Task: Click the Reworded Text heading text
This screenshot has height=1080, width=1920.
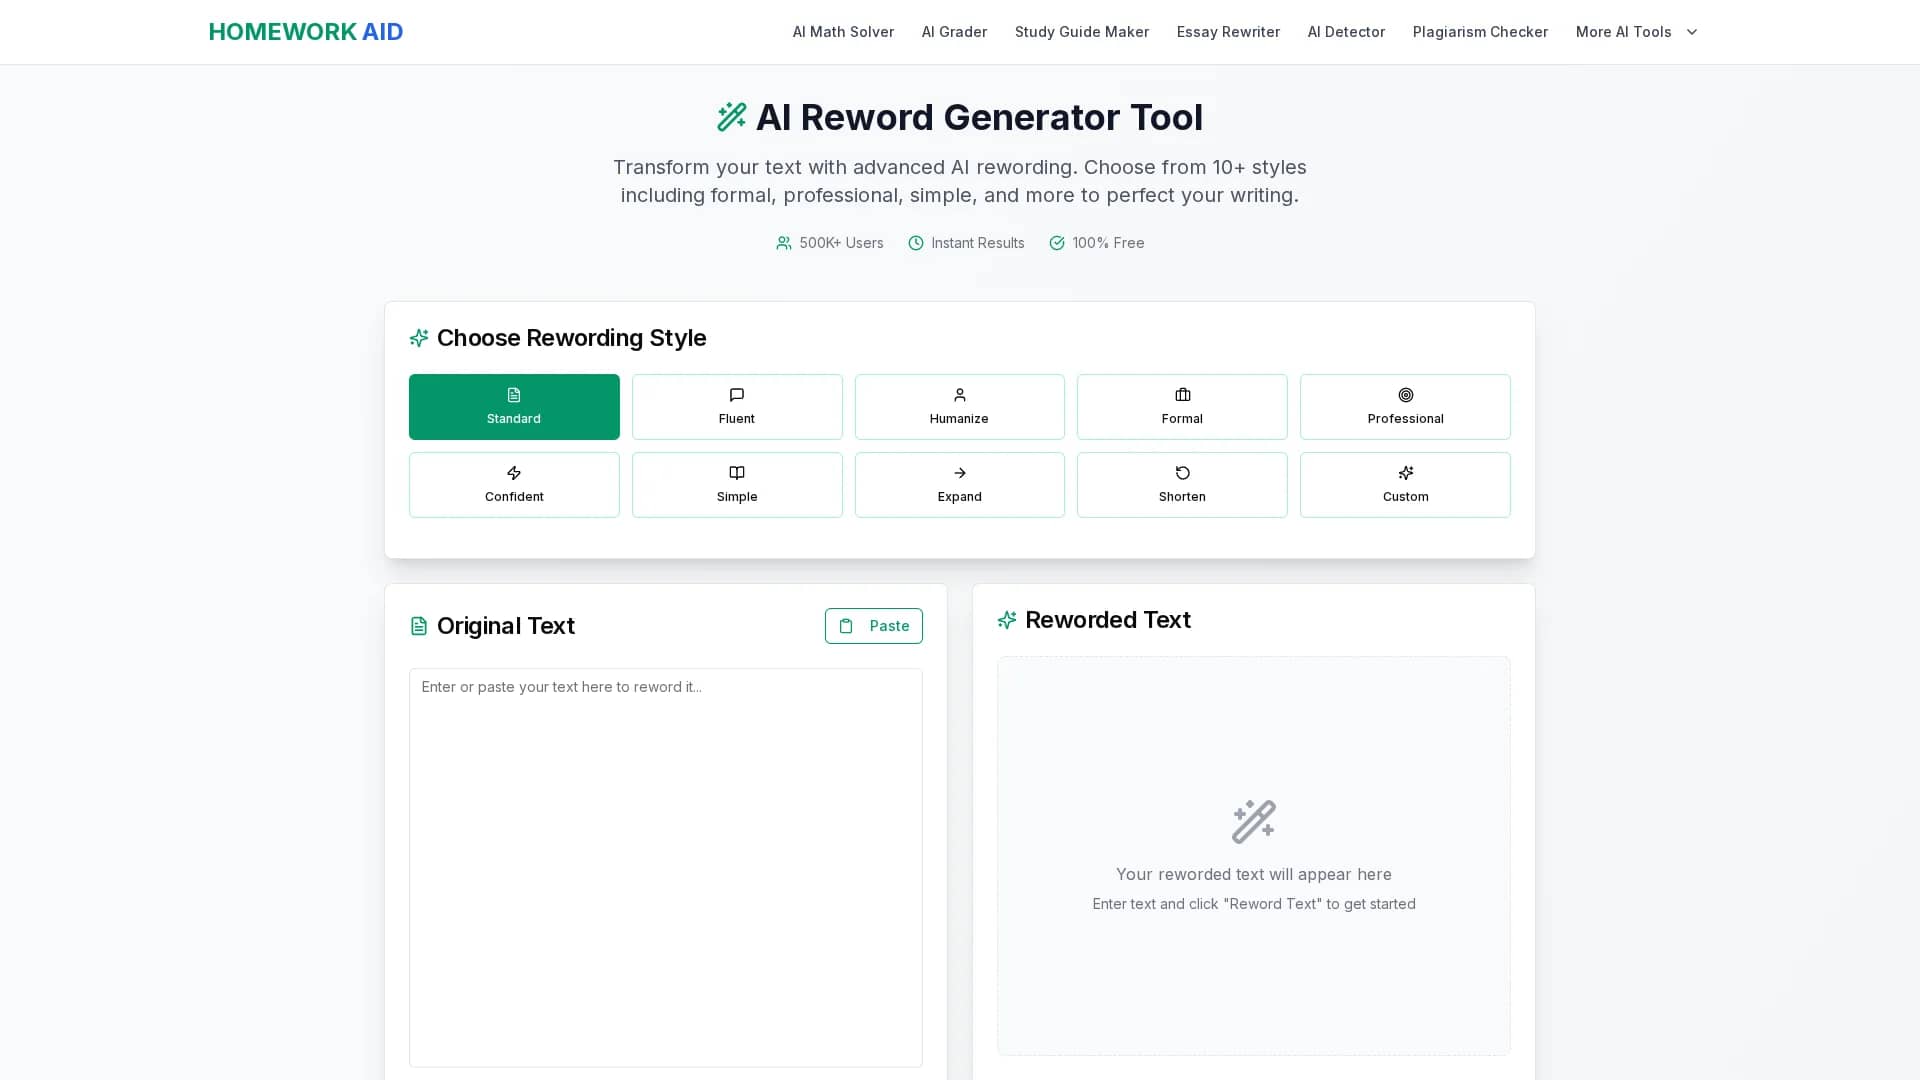Action: [x=1108, y=620]
